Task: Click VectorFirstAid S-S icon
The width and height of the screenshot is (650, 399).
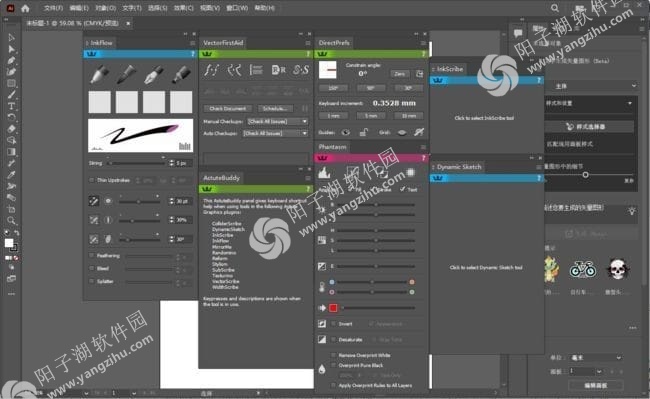Action: coord(301,70)
